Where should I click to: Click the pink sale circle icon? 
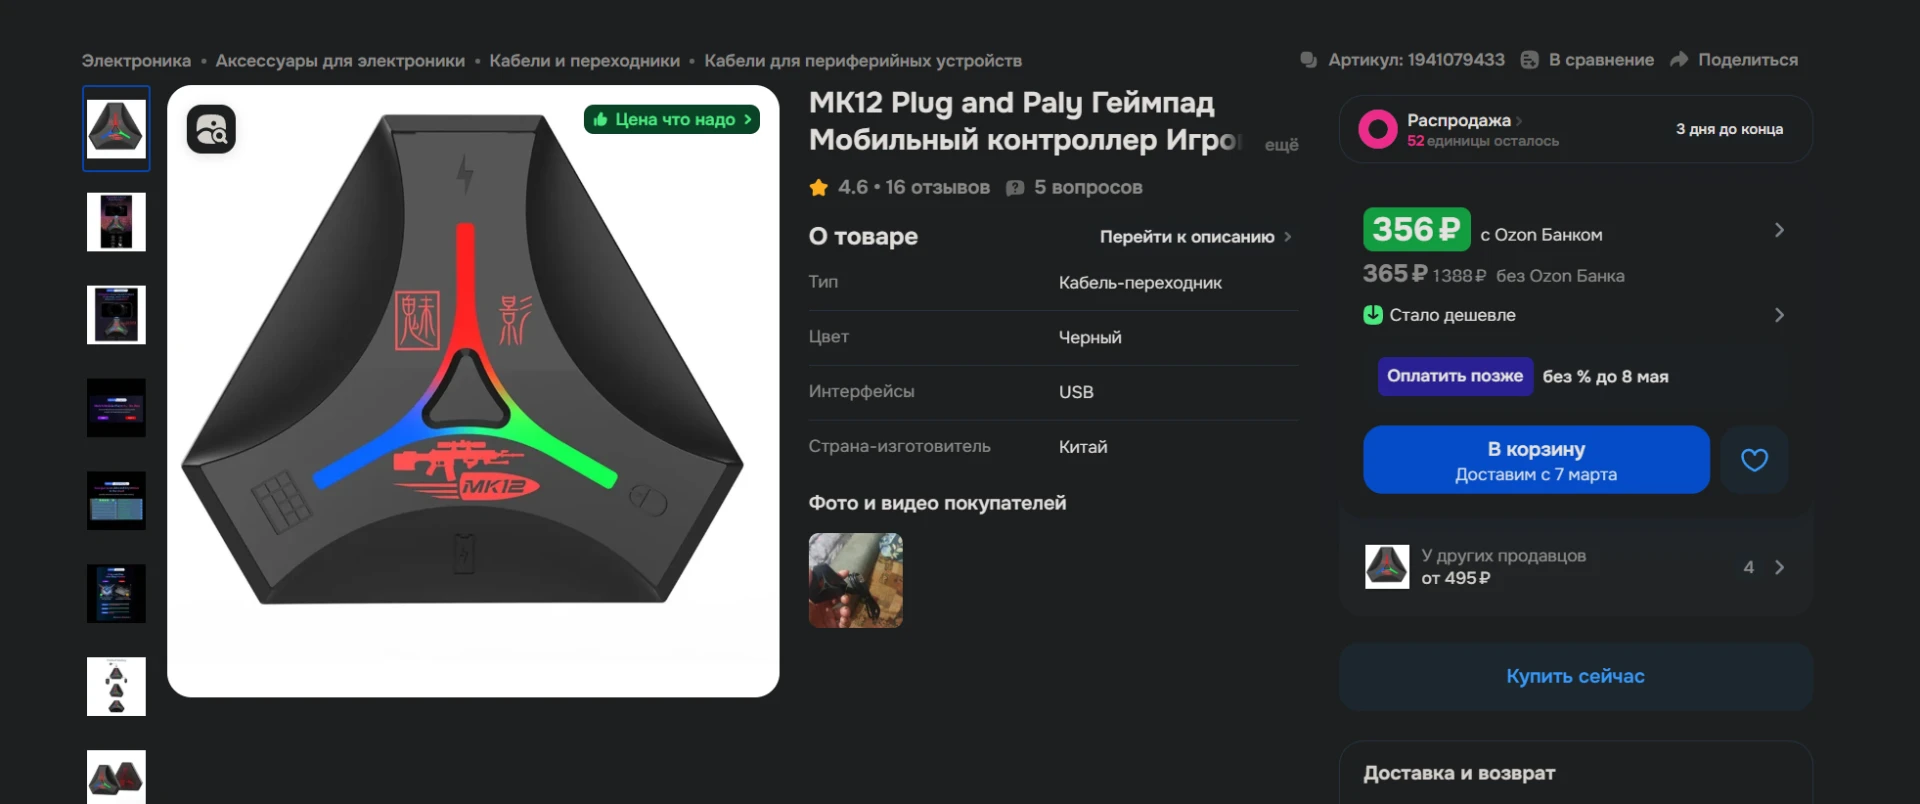click(x=1377, y=129)
